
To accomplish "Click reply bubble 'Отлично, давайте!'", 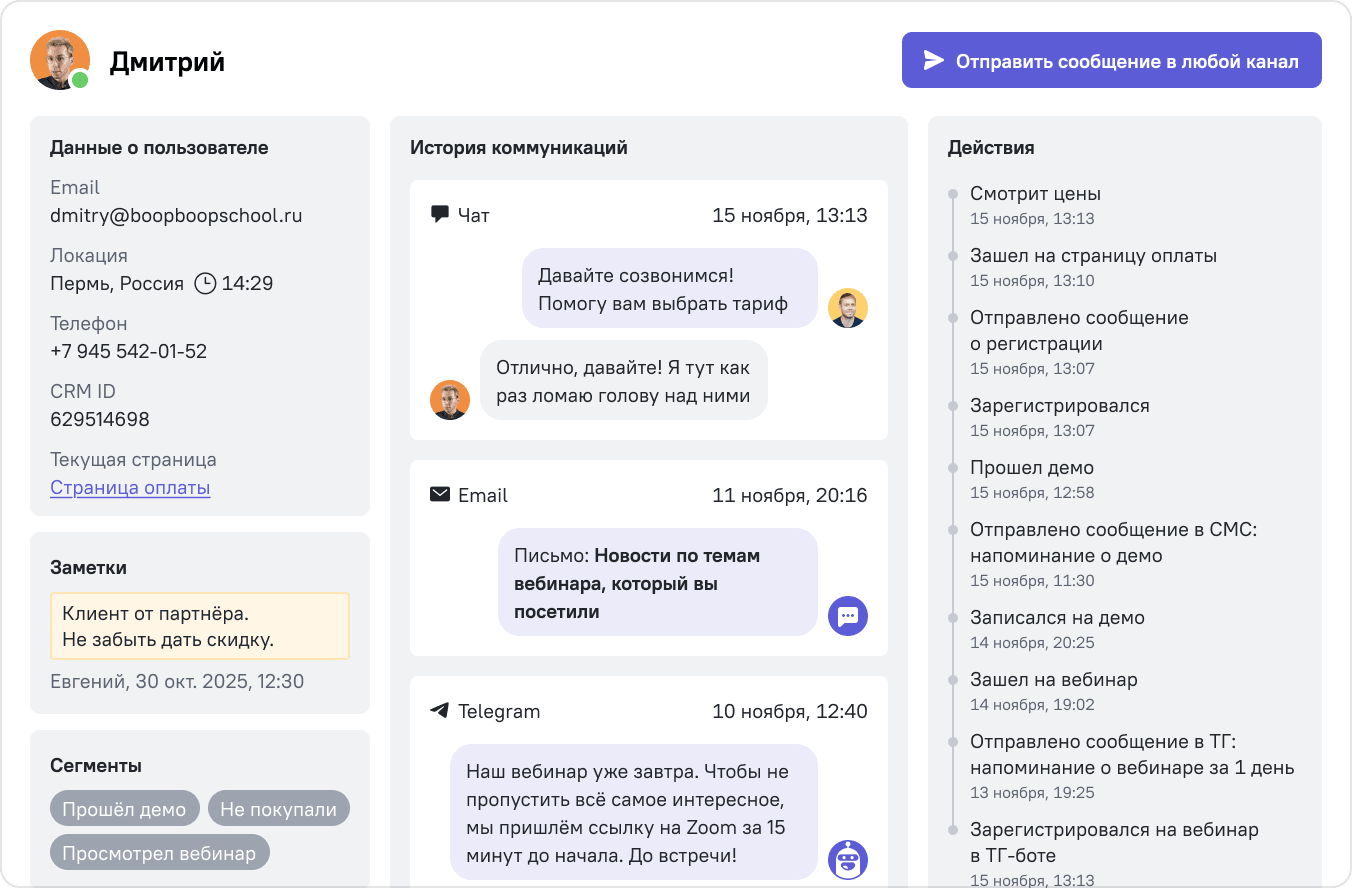I will [x=624, y=380].
